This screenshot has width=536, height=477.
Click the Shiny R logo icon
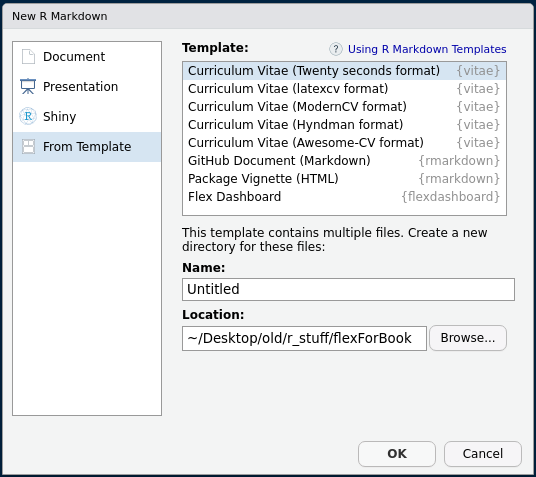coord(28,116)
